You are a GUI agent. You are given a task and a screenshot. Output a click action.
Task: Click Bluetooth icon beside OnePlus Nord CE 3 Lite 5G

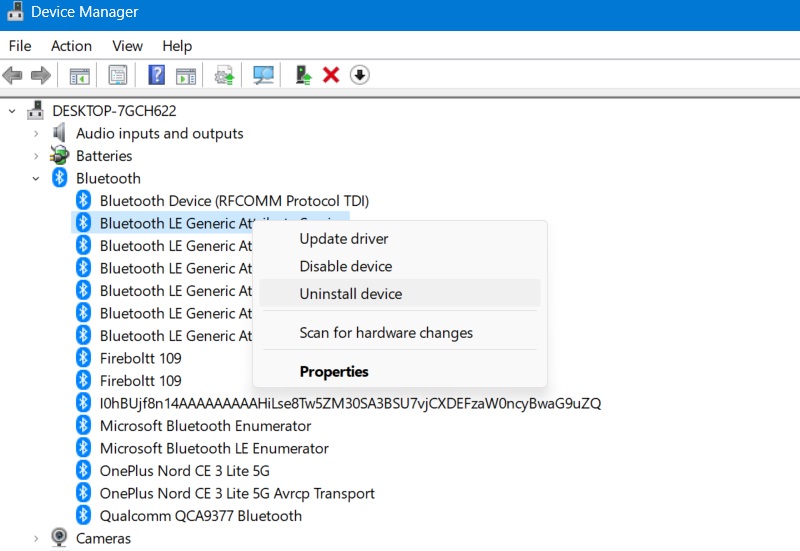(83, 470)
